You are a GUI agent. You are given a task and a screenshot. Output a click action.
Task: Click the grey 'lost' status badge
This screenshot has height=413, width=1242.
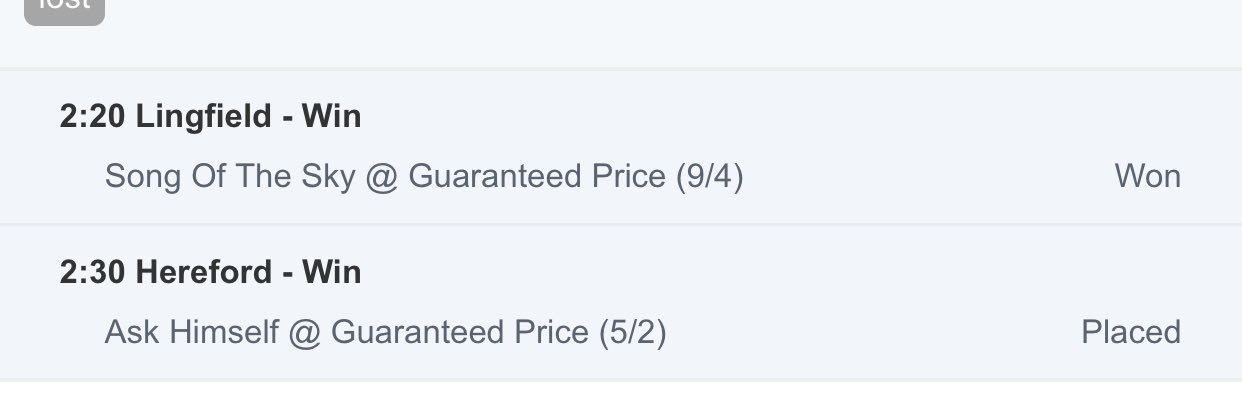coord(64,10)
